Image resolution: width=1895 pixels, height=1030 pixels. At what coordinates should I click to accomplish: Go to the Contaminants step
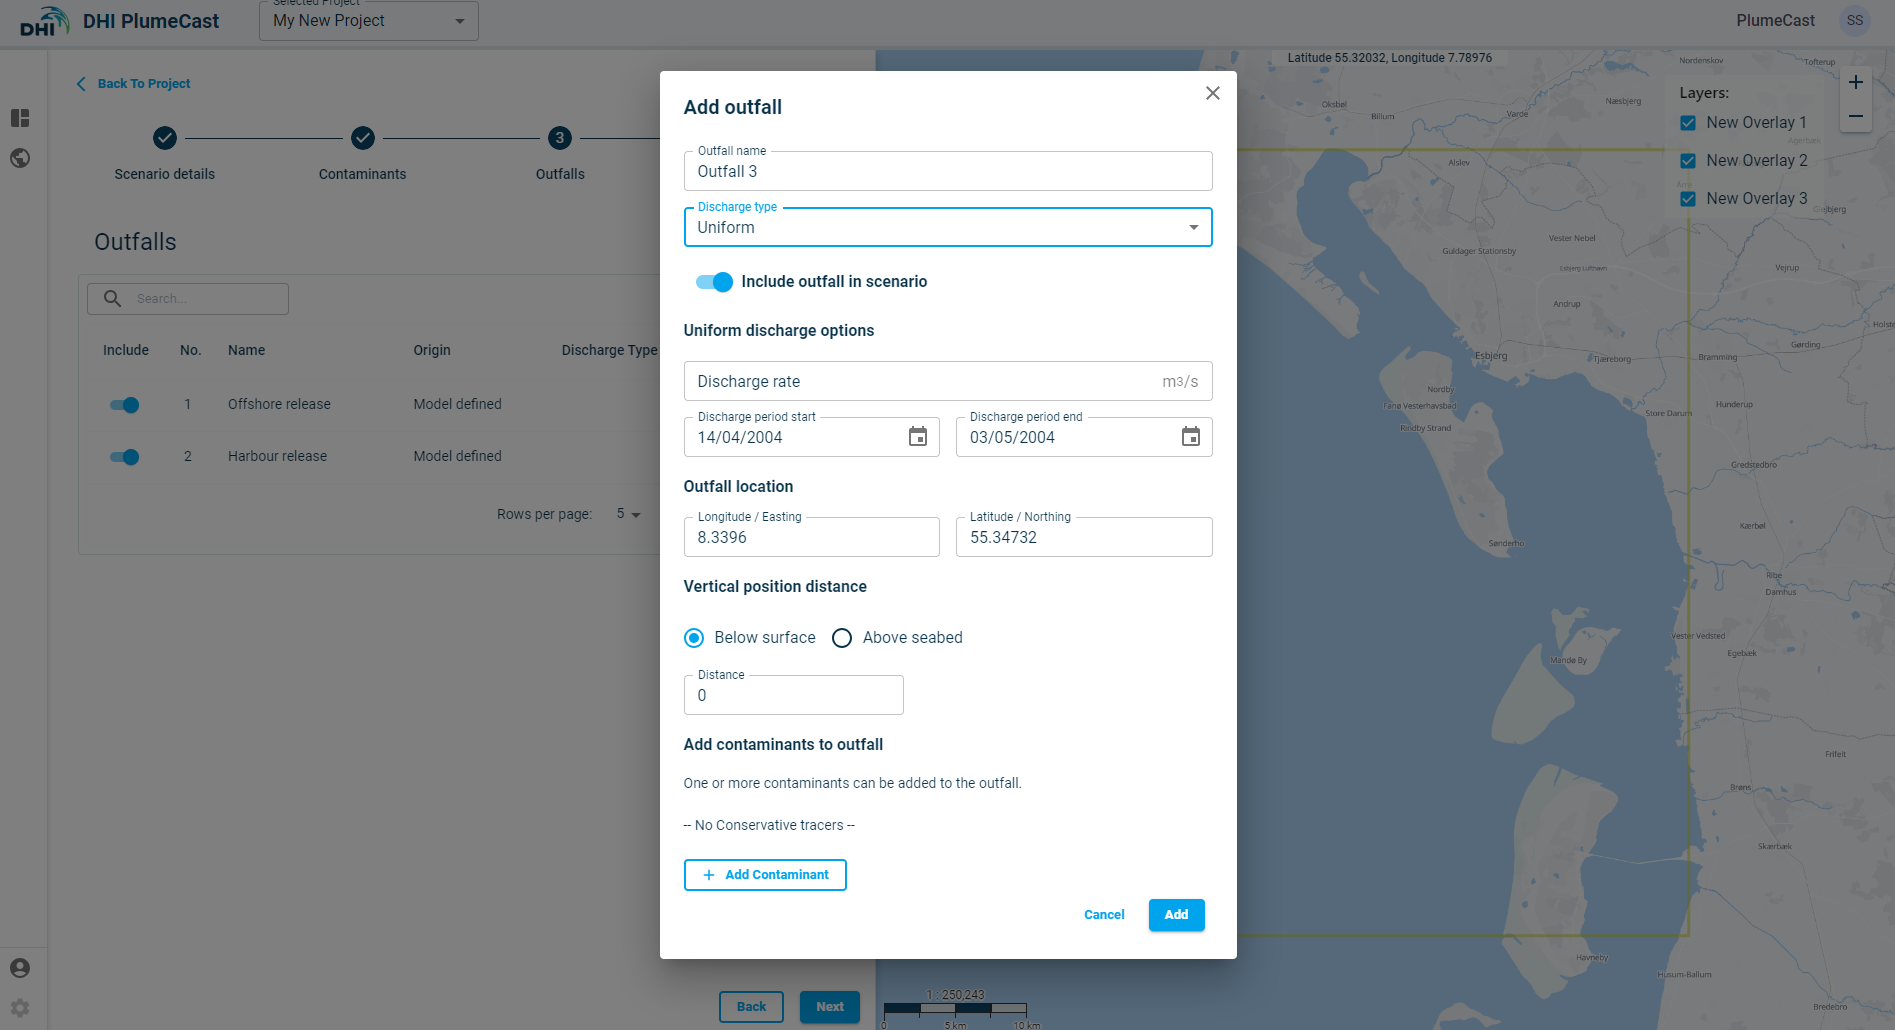362,138
